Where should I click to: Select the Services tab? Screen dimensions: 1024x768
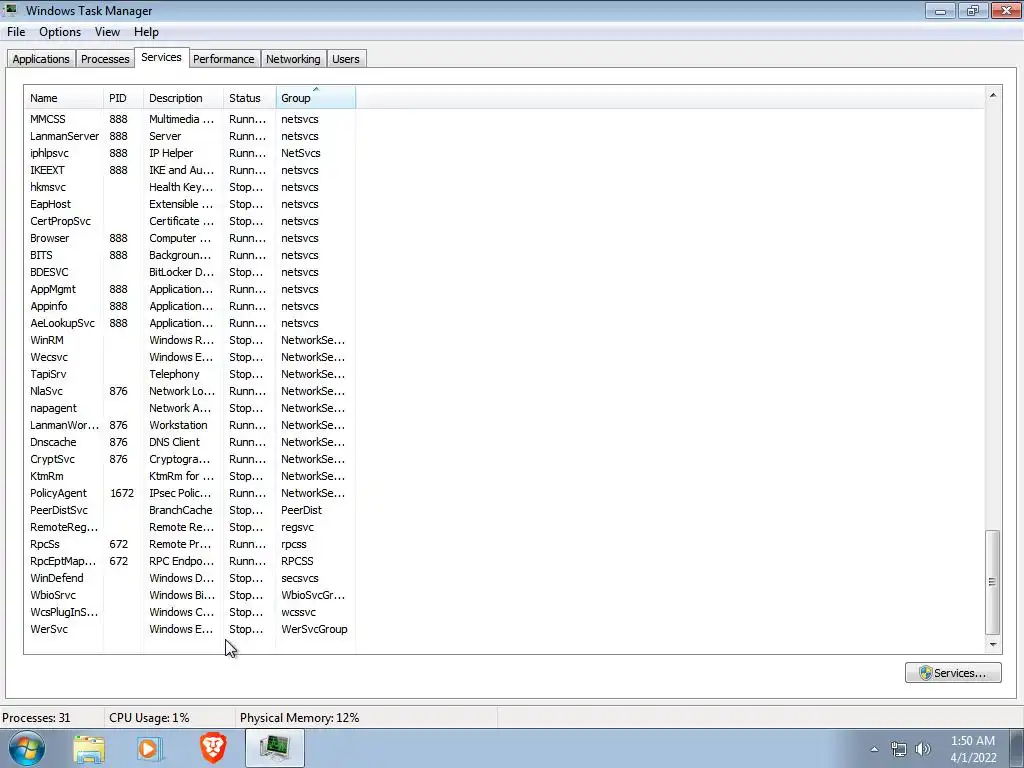tap(161, 57)
